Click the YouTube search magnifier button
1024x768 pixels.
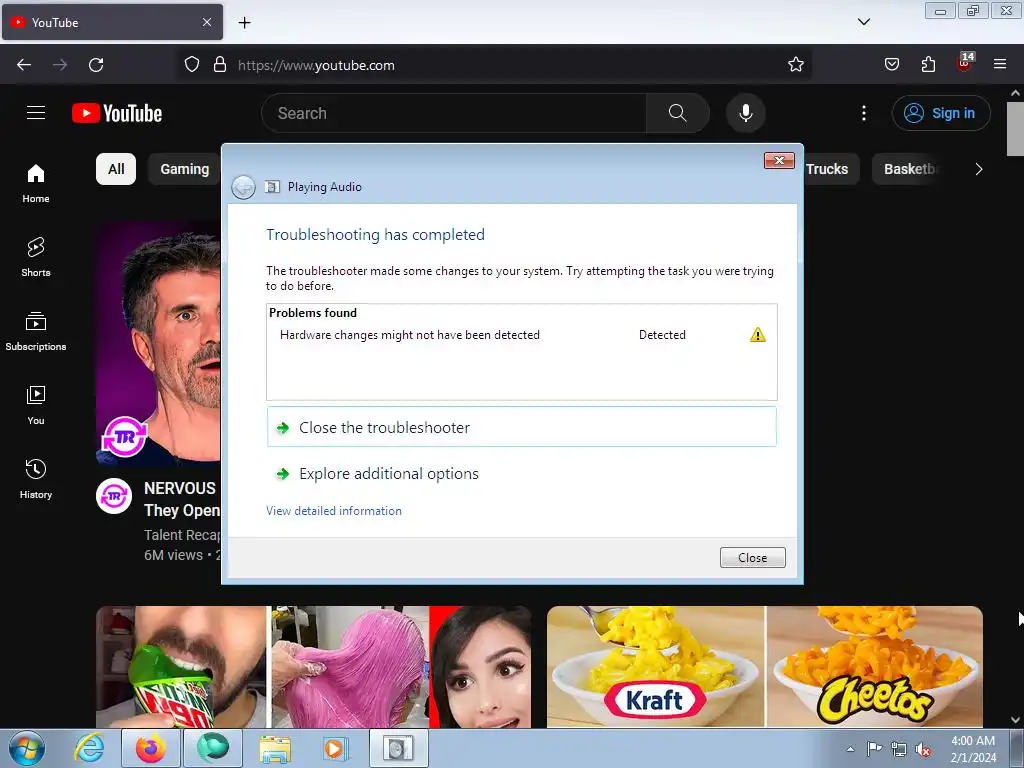[678, 113]
